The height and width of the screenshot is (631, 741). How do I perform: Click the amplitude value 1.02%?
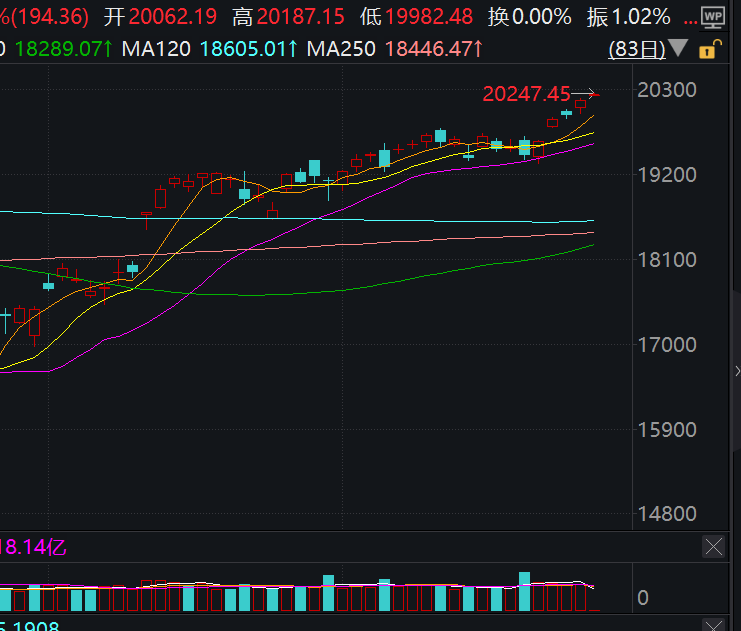point(641,17)
